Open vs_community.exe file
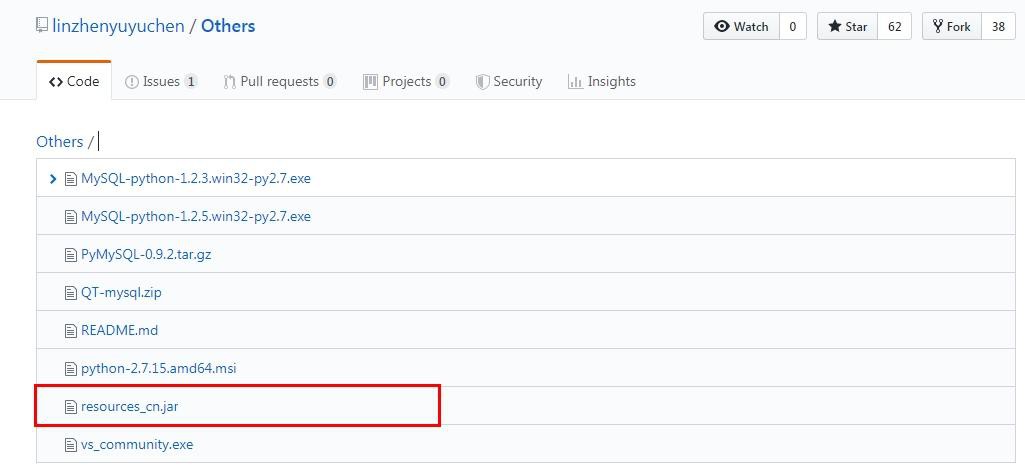This screenshot has height=465, width=1025. coord(137,445)
